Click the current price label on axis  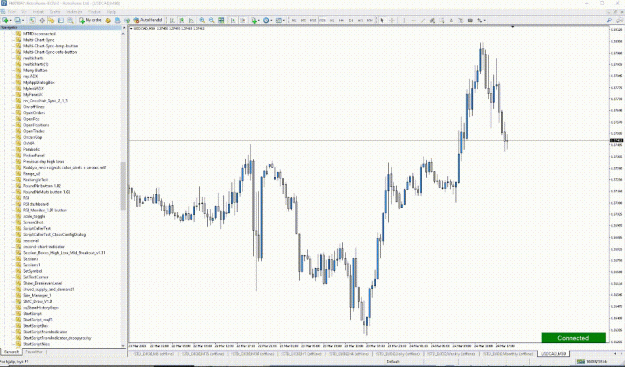(617, 140)
